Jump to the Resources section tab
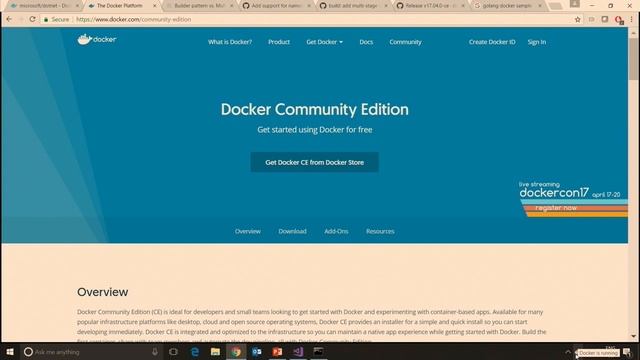The image size is (640, 360). [380, 231]
